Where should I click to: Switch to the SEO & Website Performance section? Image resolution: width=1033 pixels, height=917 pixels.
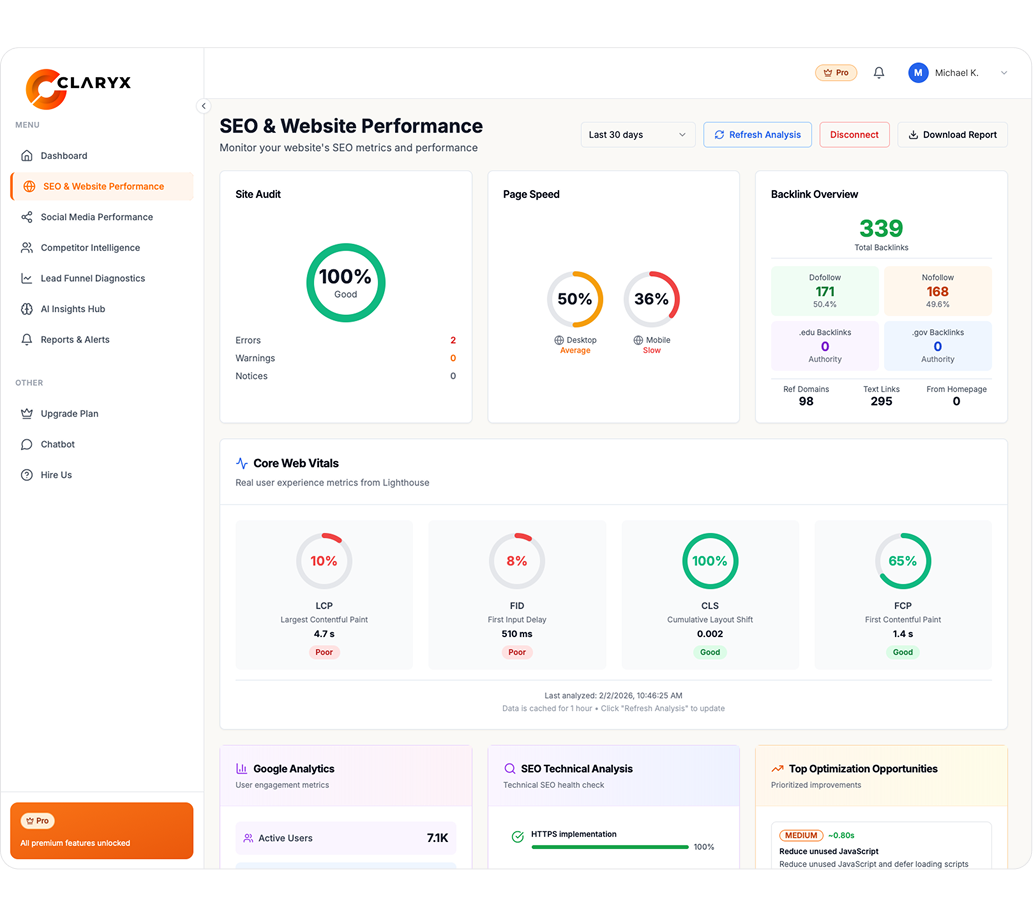tap(101, 186)
